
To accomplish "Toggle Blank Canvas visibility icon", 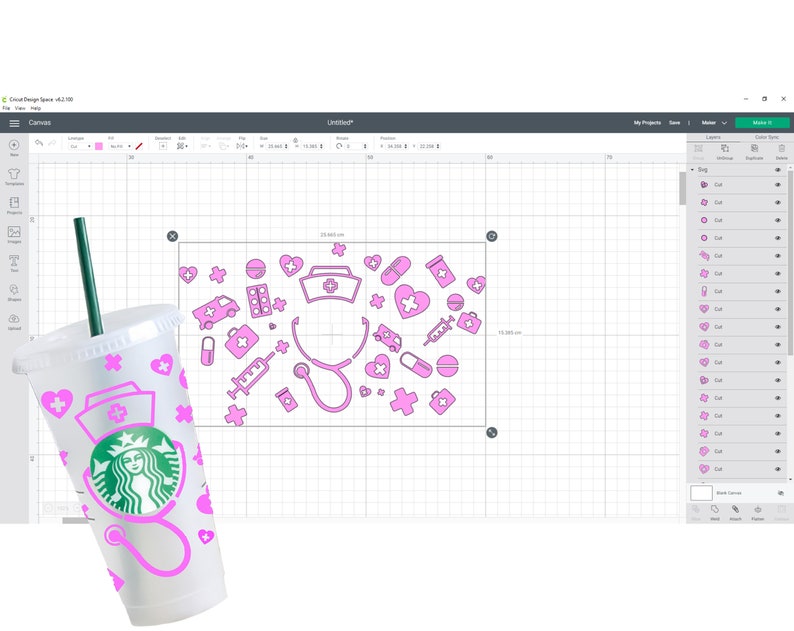I will [x=780, y=493].
